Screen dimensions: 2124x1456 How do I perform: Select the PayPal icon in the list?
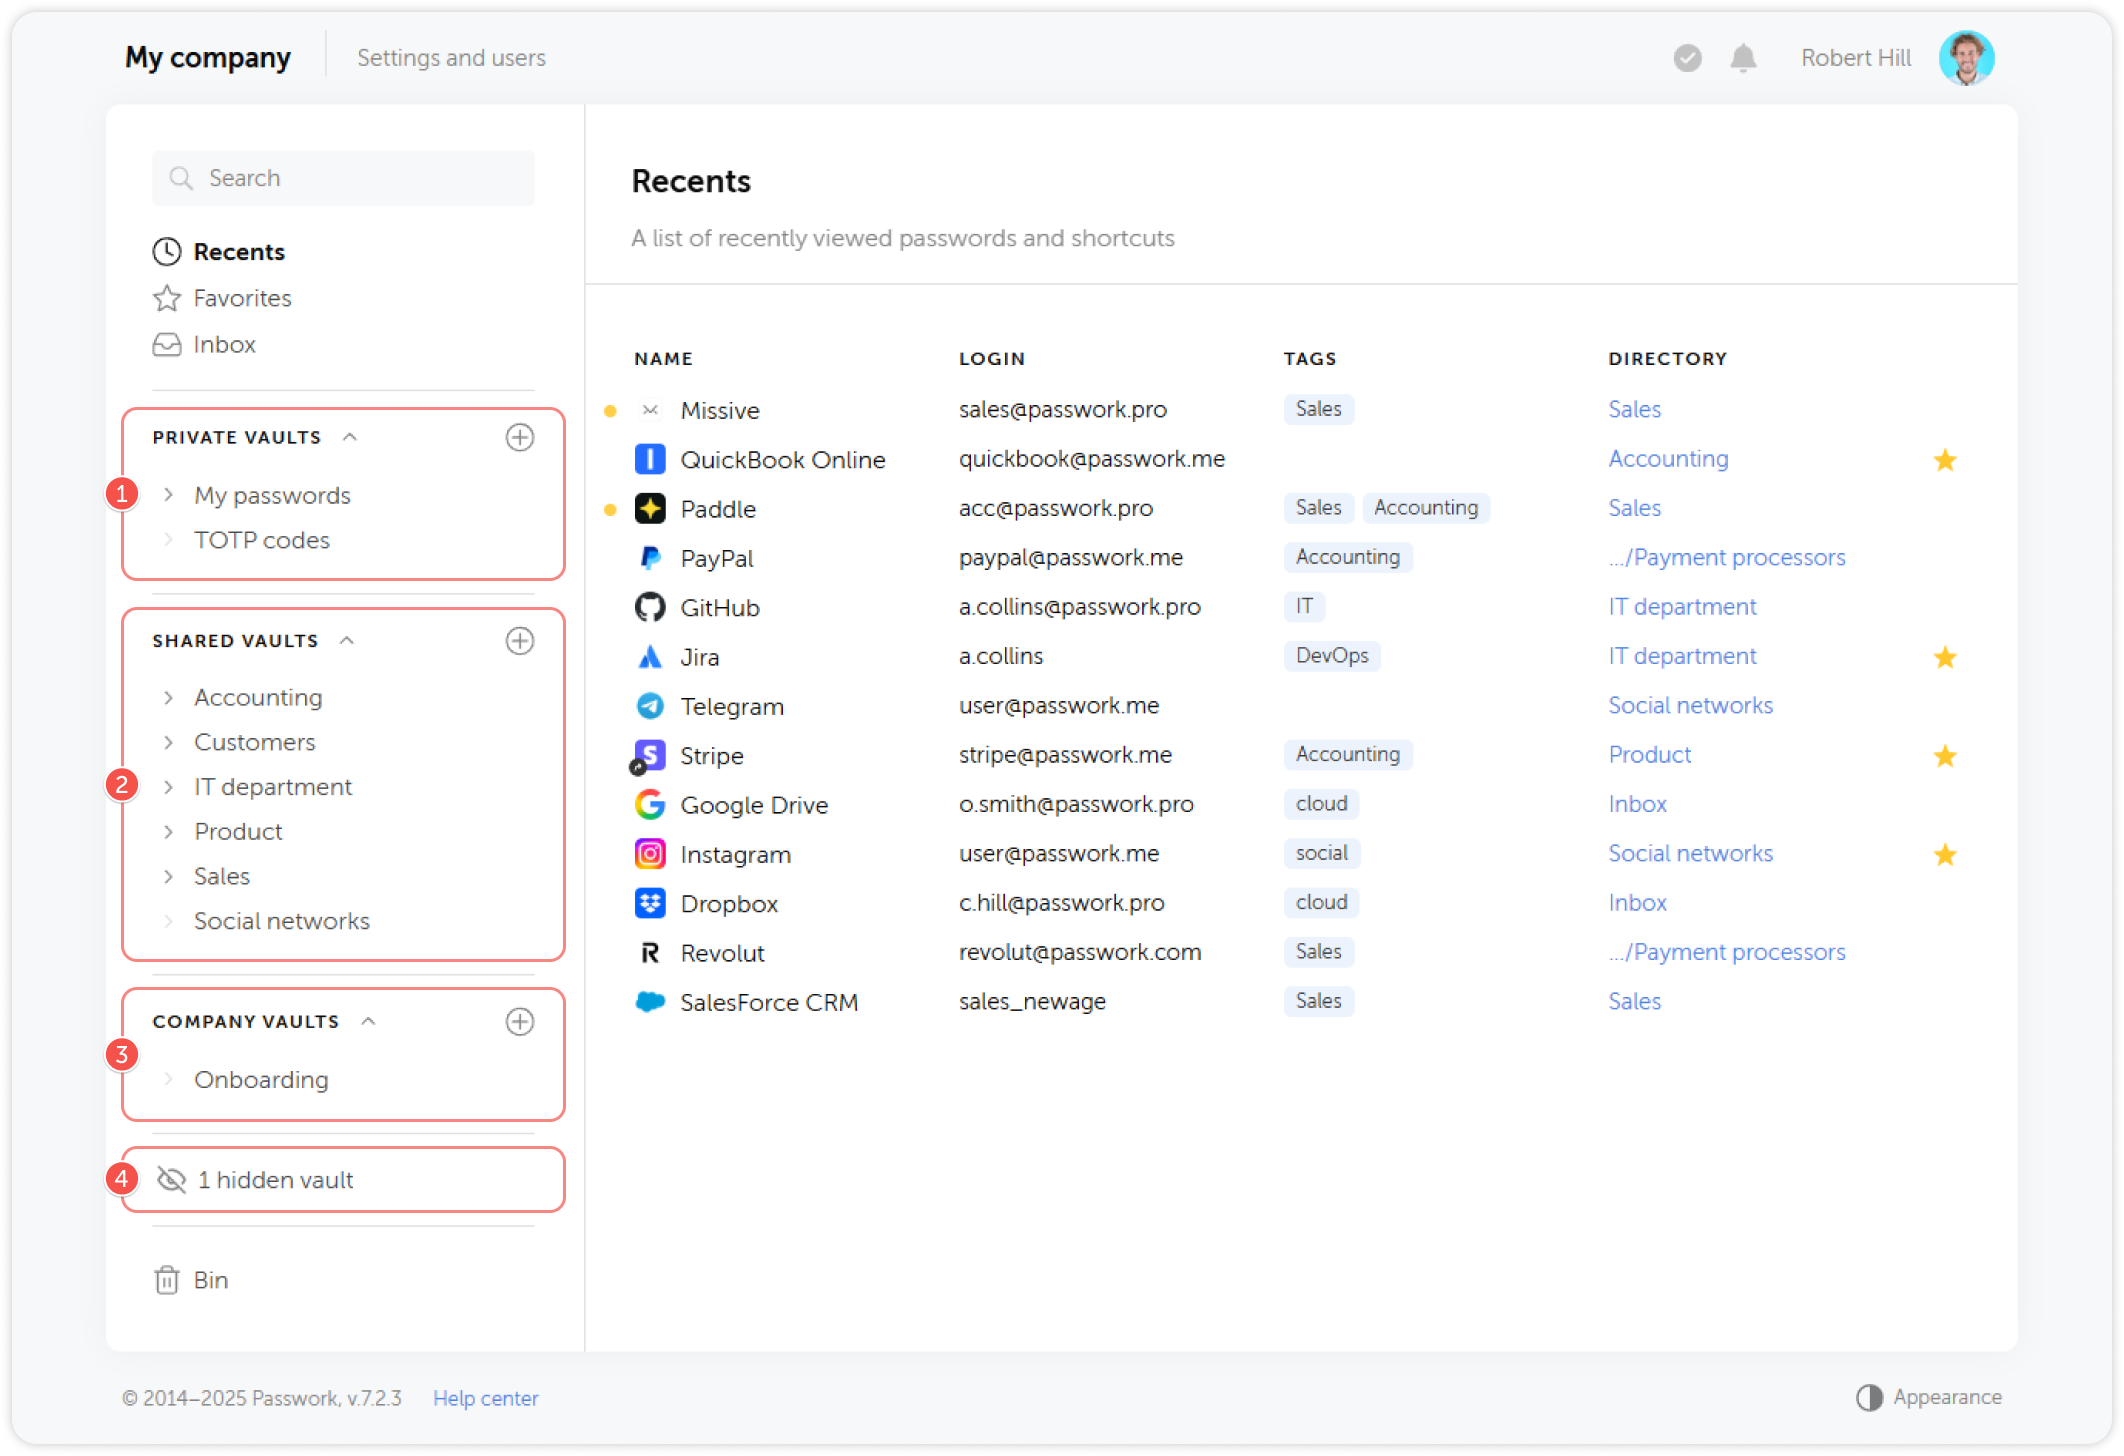649,557
